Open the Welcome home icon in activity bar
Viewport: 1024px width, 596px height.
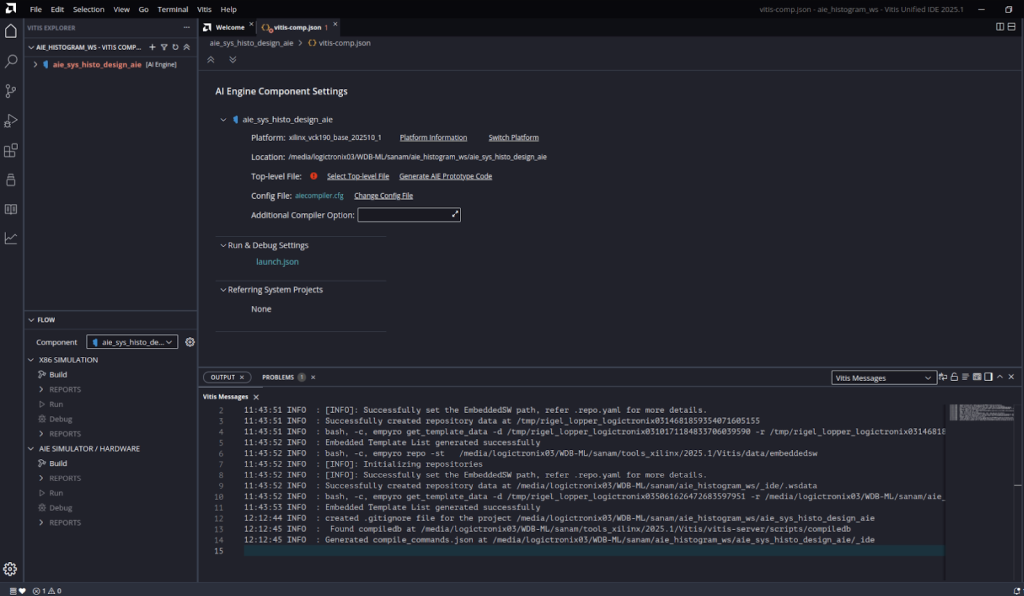click(10, 31)
